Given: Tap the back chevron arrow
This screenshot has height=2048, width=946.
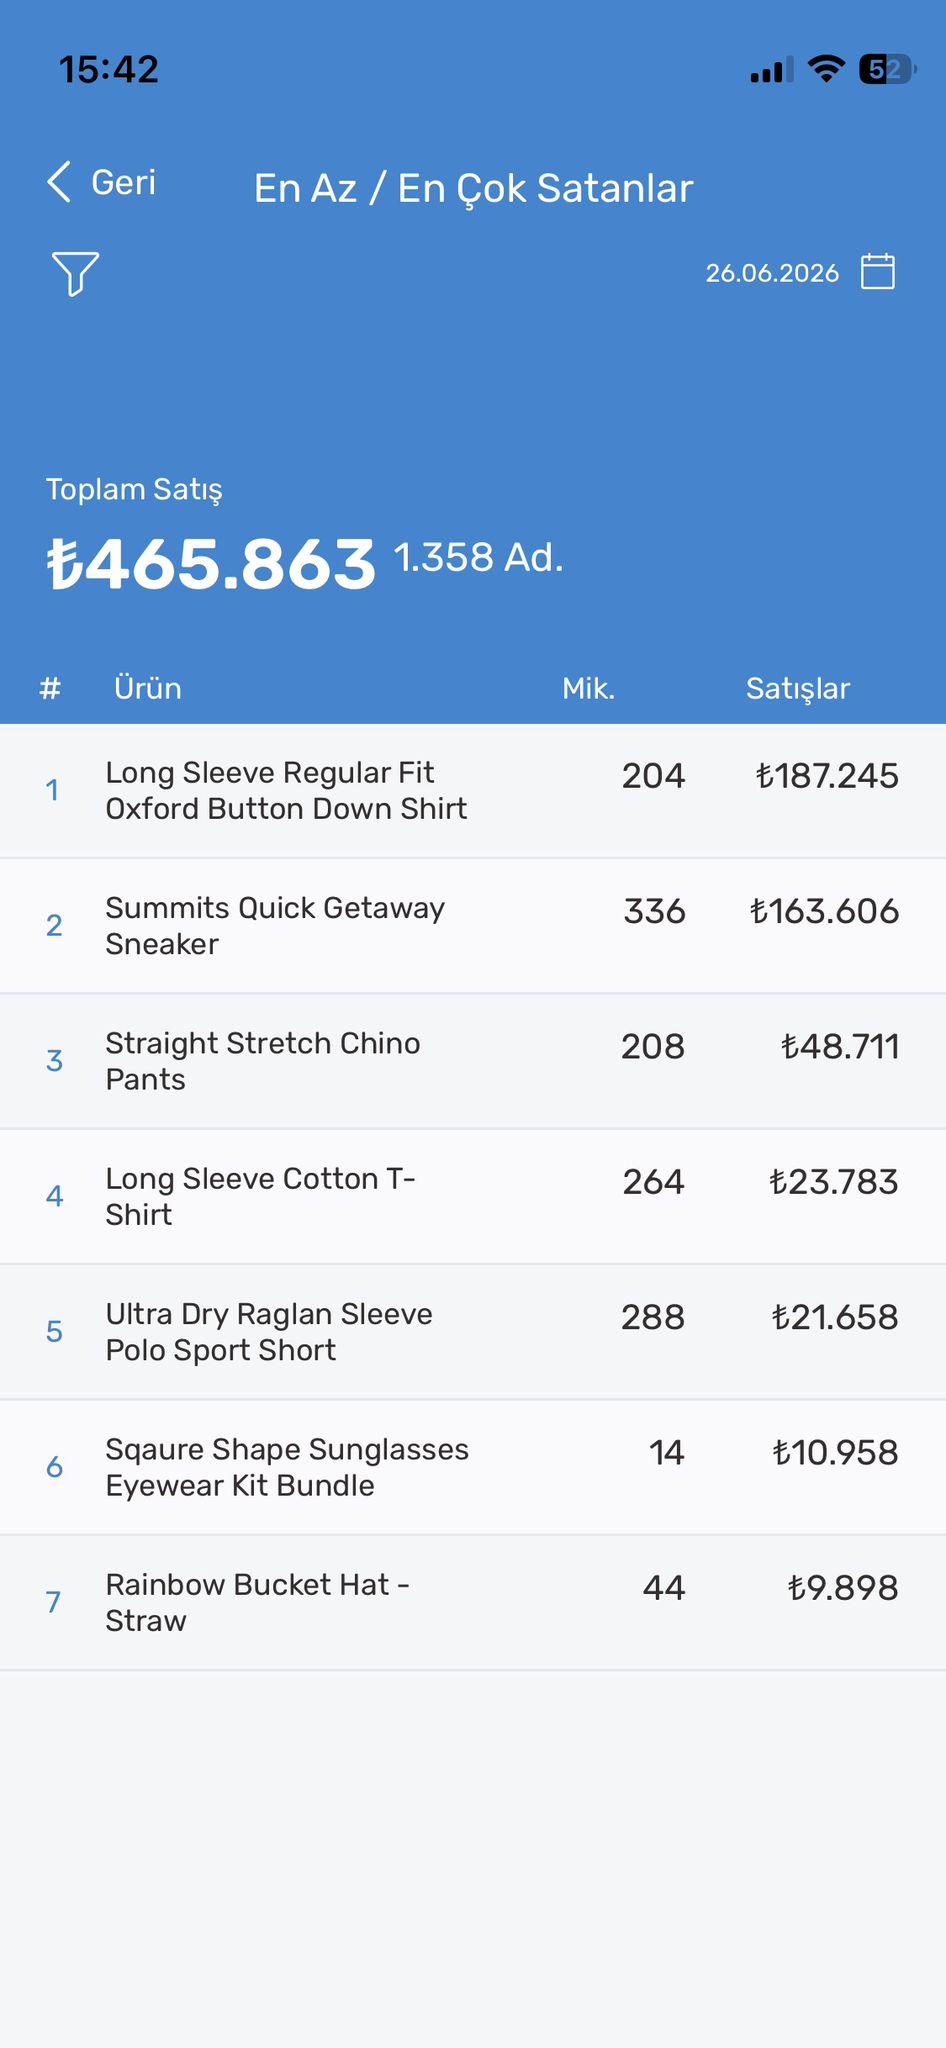Looking at the screenshot, I should pyautogui.click(x=59, y=182).
